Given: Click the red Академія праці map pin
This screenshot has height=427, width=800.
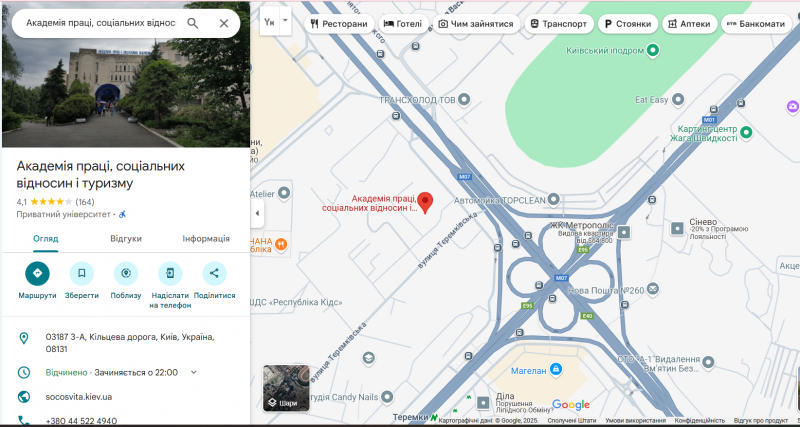Looking at the screenshot, I should 425,201.
